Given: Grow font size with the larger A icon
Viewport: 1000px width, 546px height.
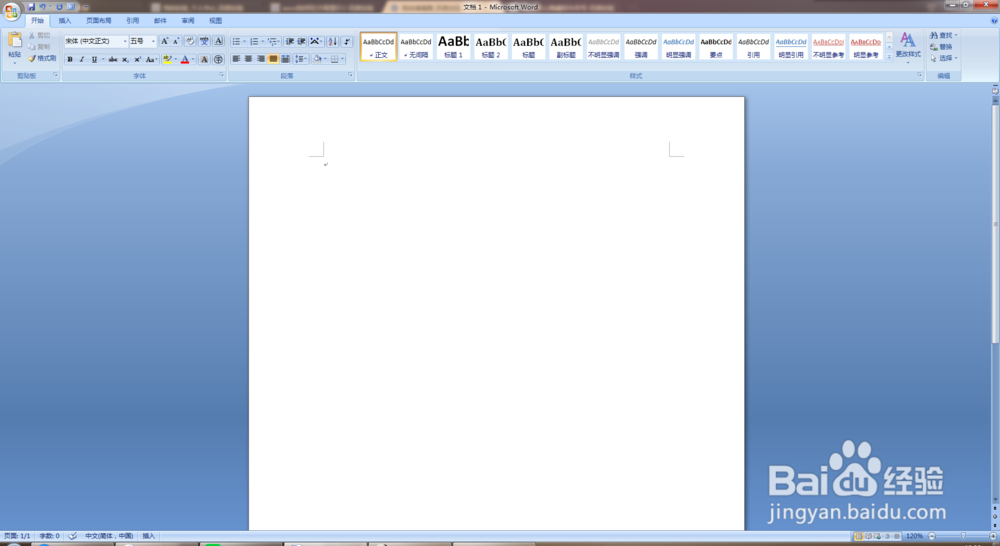Looking at the screenshot, I should [165, 41].
